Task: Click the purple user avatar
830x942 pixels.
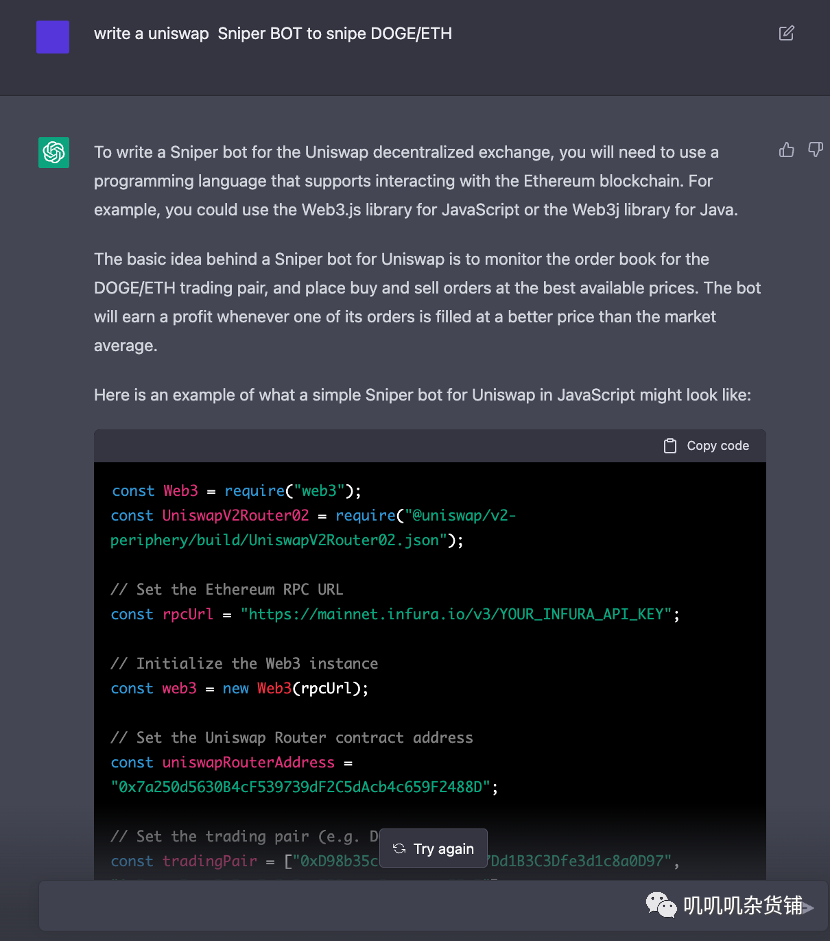Action: (x=53, y=37)
